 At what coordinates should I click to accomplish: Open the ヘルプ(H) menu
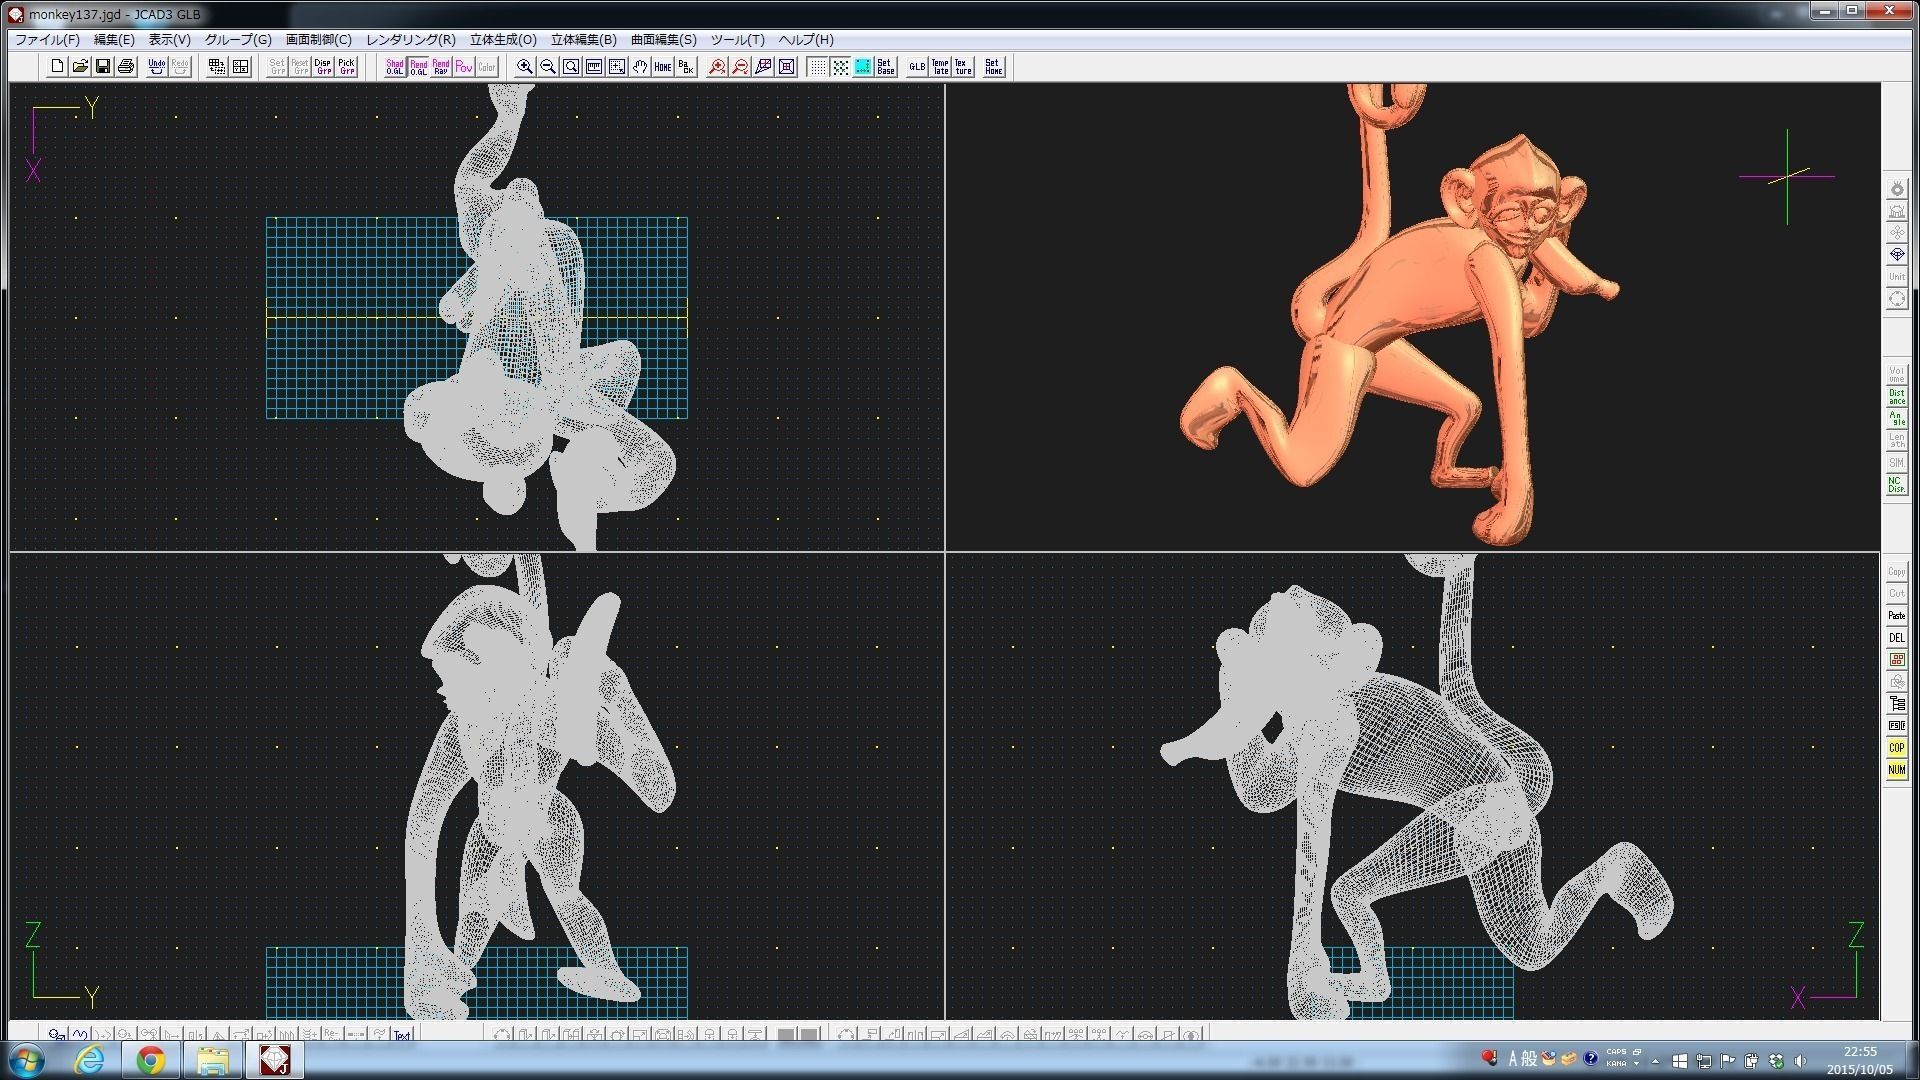click(806, 40)
